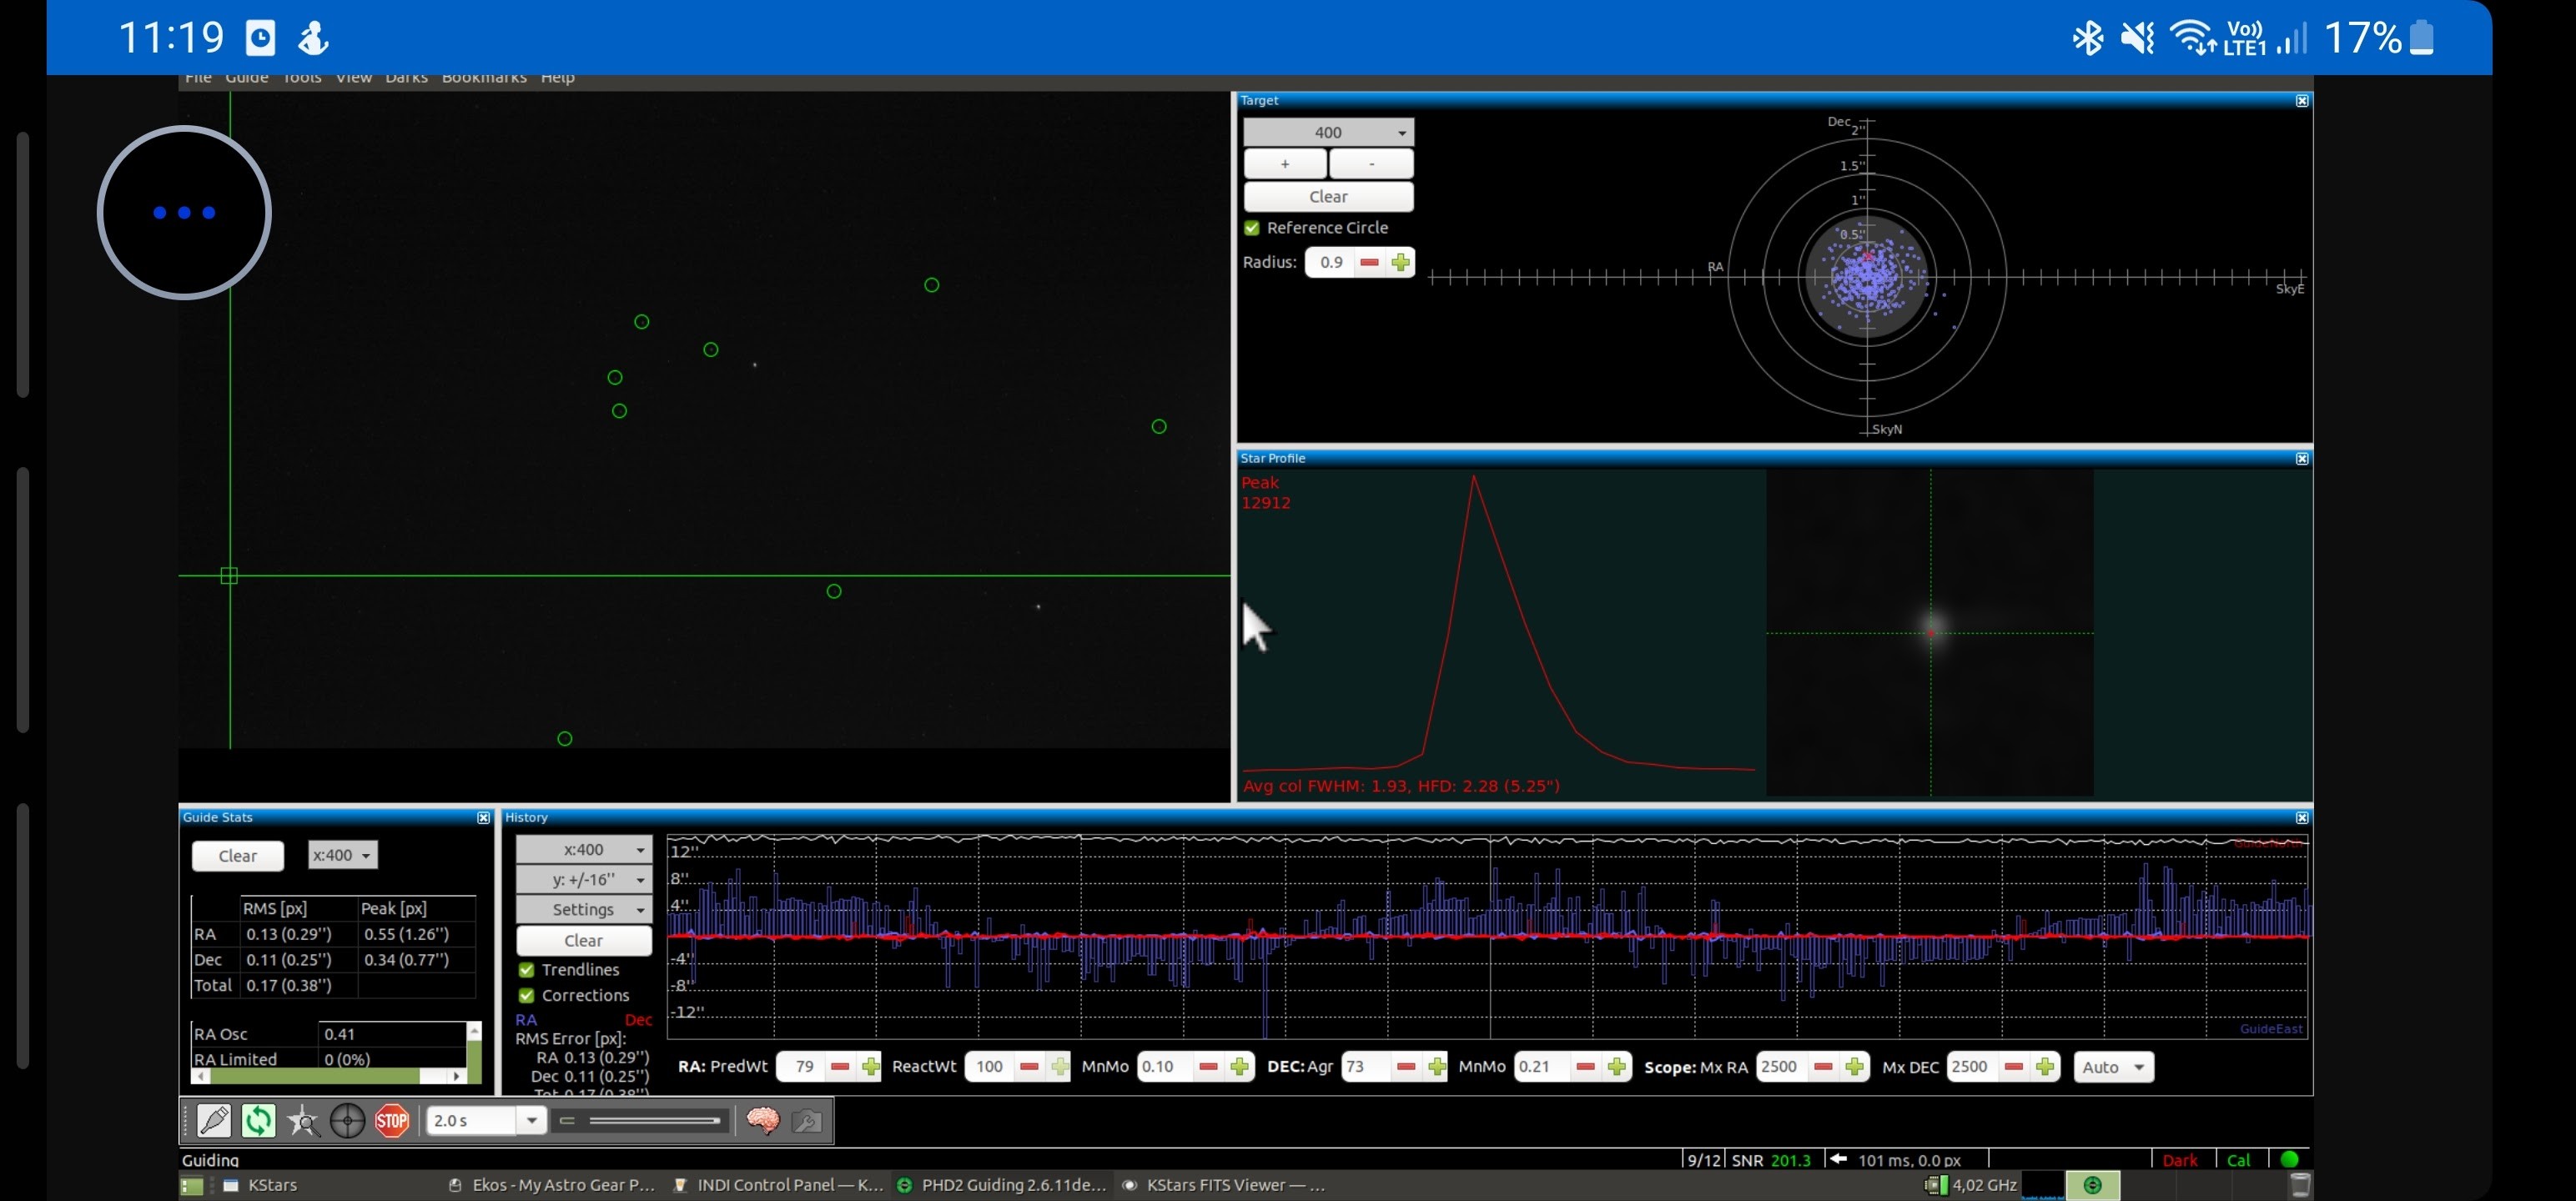Decrease DEC Agr with minus icon

[x=1406, y=1067]
